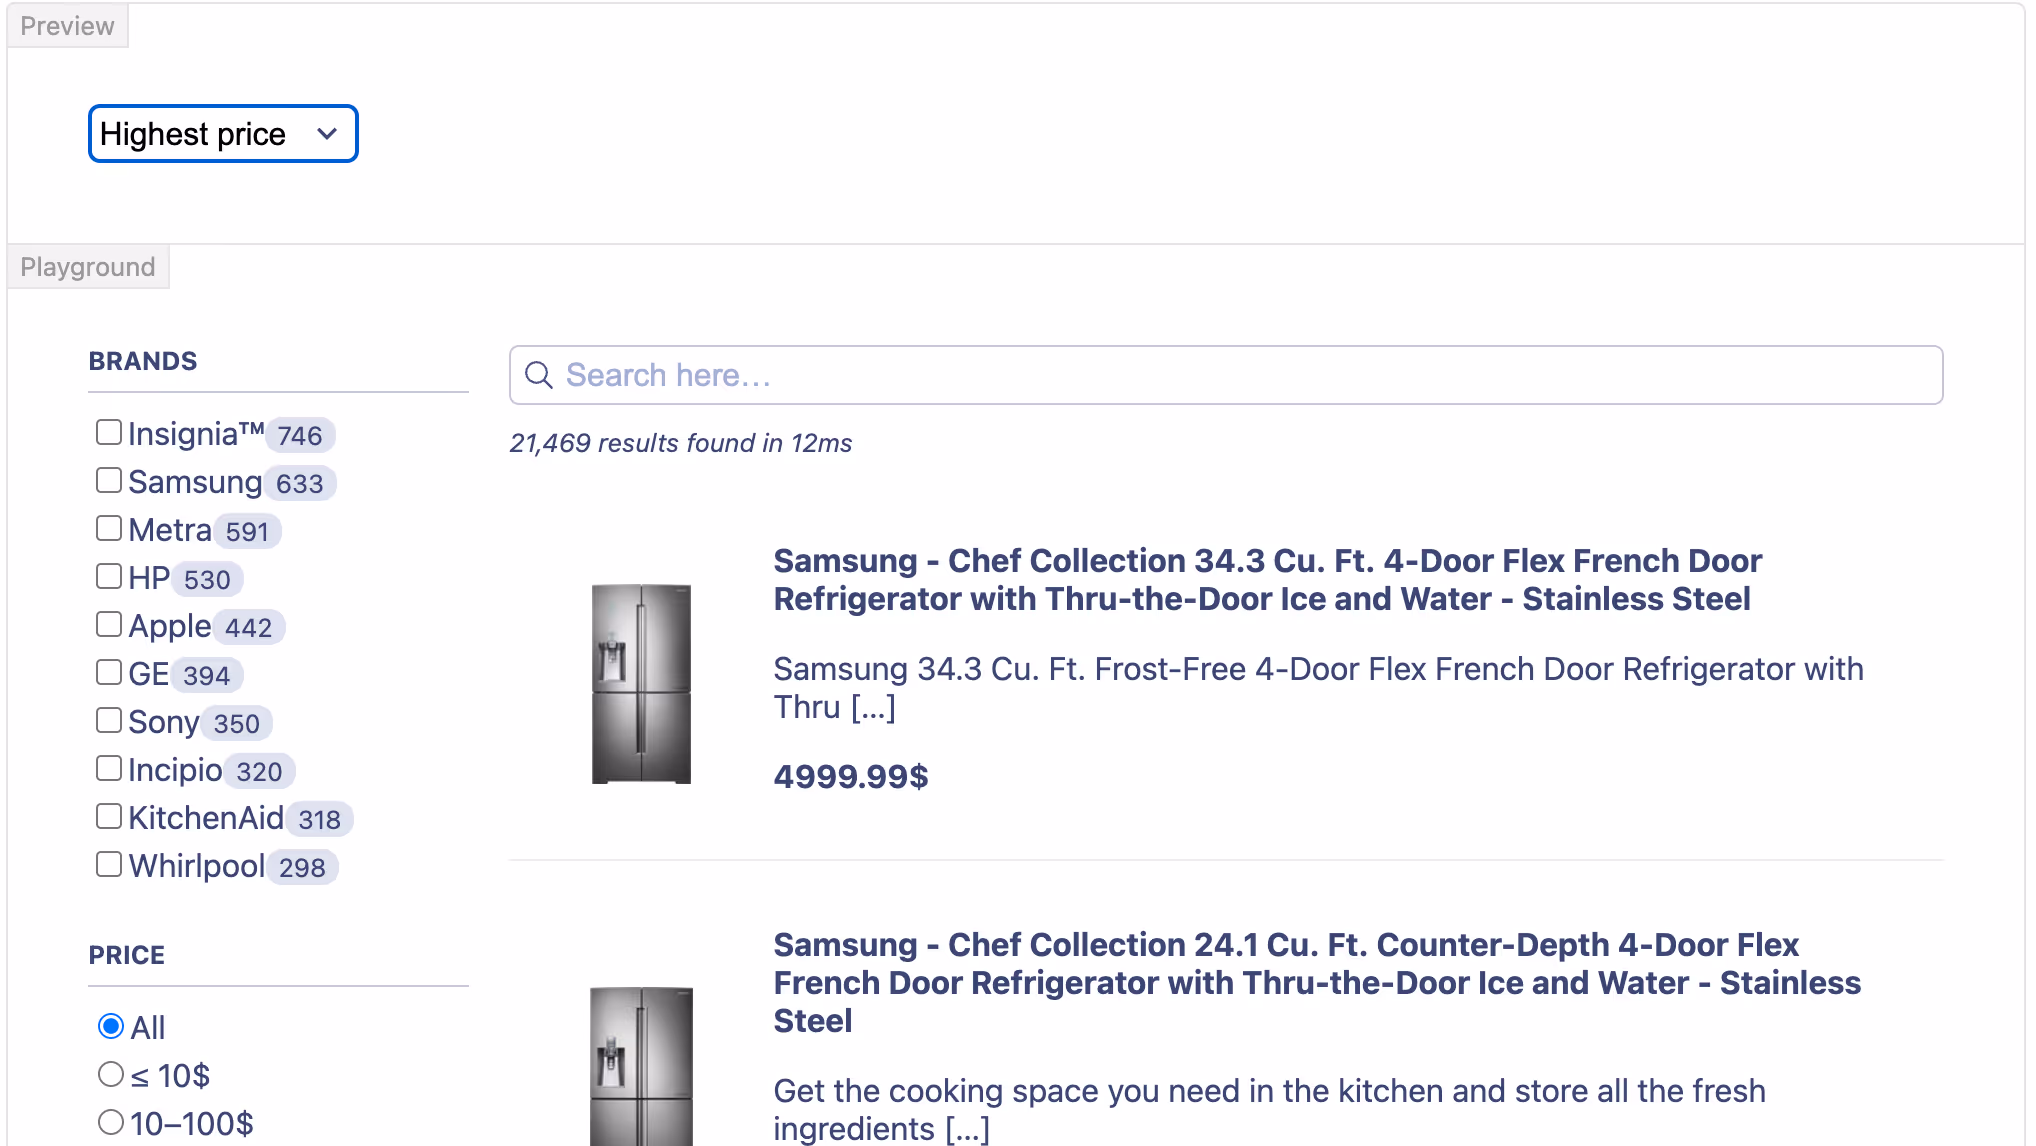
Task: Choose the ≤ 10$ price range
Action: (x=111, y=1075)
